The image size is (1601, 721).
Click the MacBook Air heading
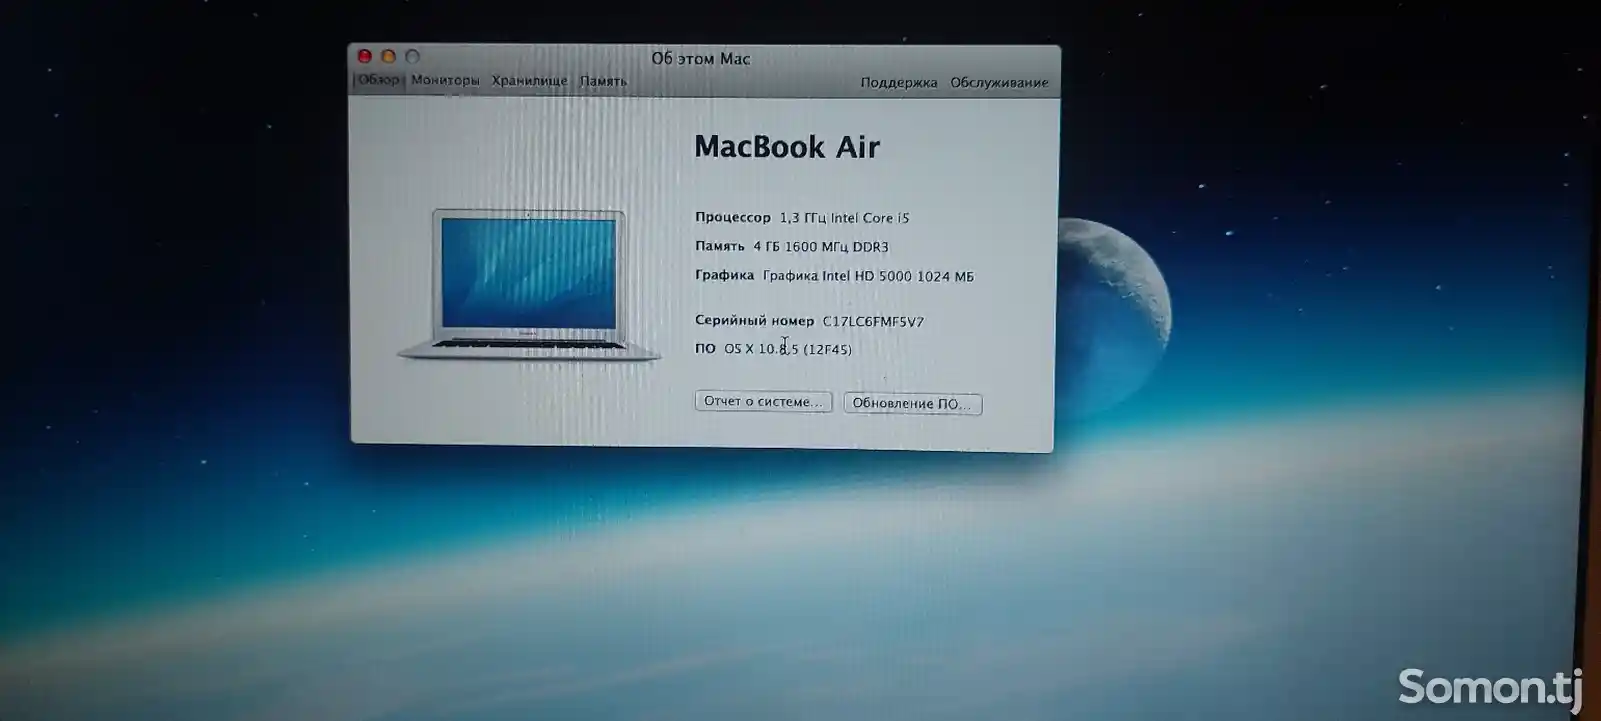[x=787, y=147]
